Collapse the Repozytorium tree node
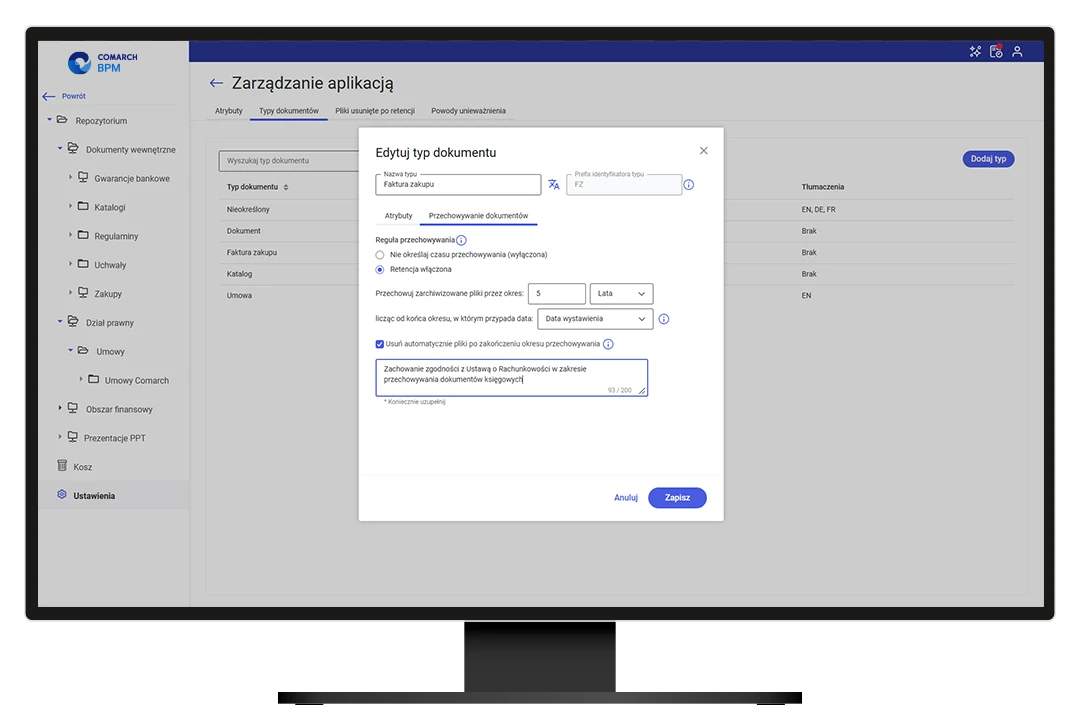Image resolution: width=1080 pixels, height=720 pixels. click(x=50, y=120)
